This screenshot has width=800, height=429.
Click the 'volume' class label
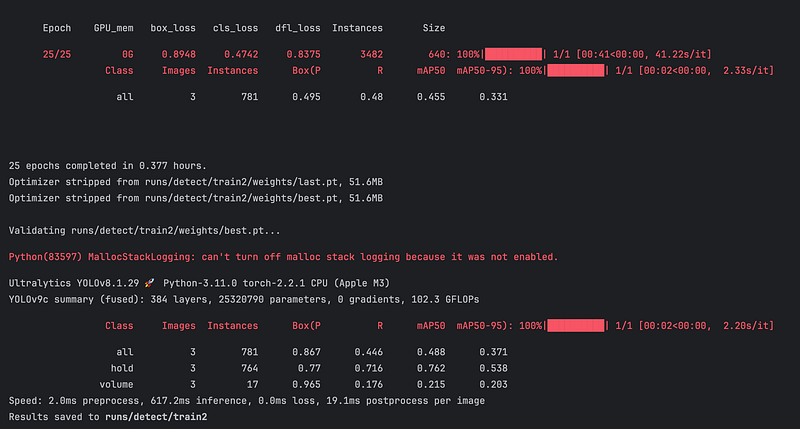[116, 385]
